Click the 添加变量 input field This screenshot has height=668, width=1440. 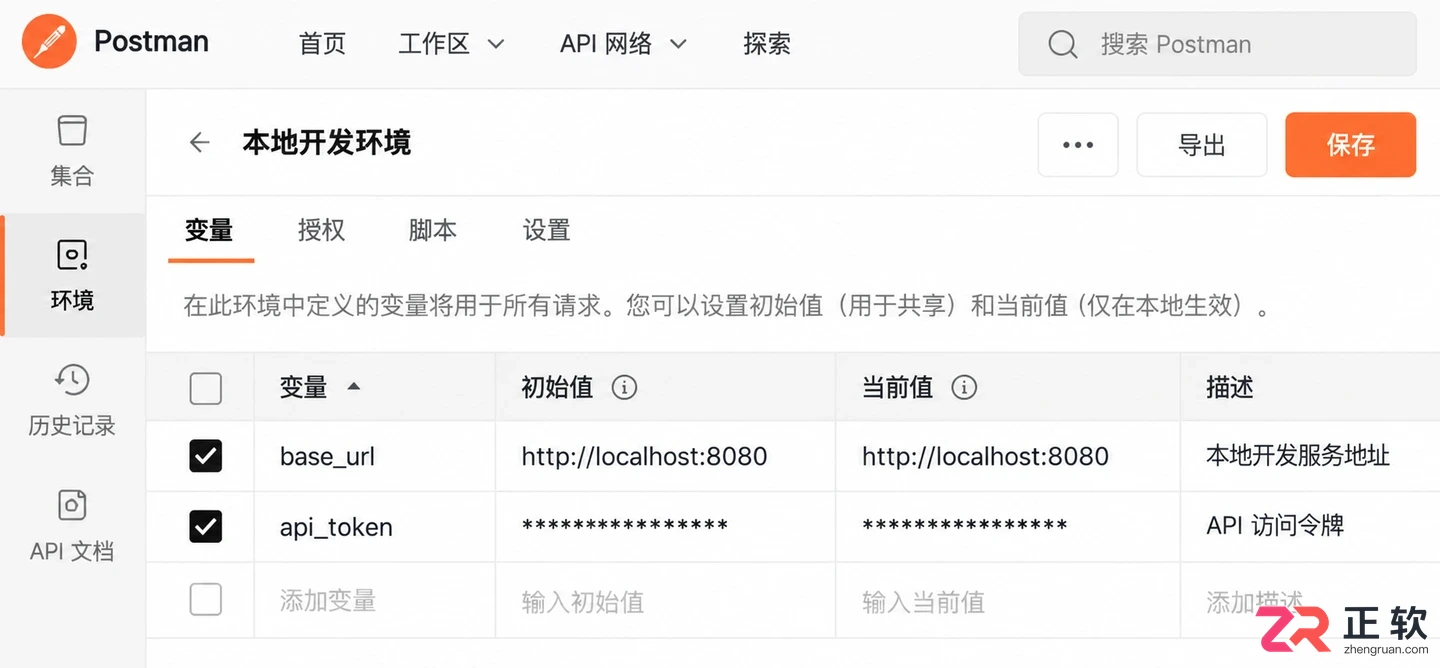[x=375, y=601]
